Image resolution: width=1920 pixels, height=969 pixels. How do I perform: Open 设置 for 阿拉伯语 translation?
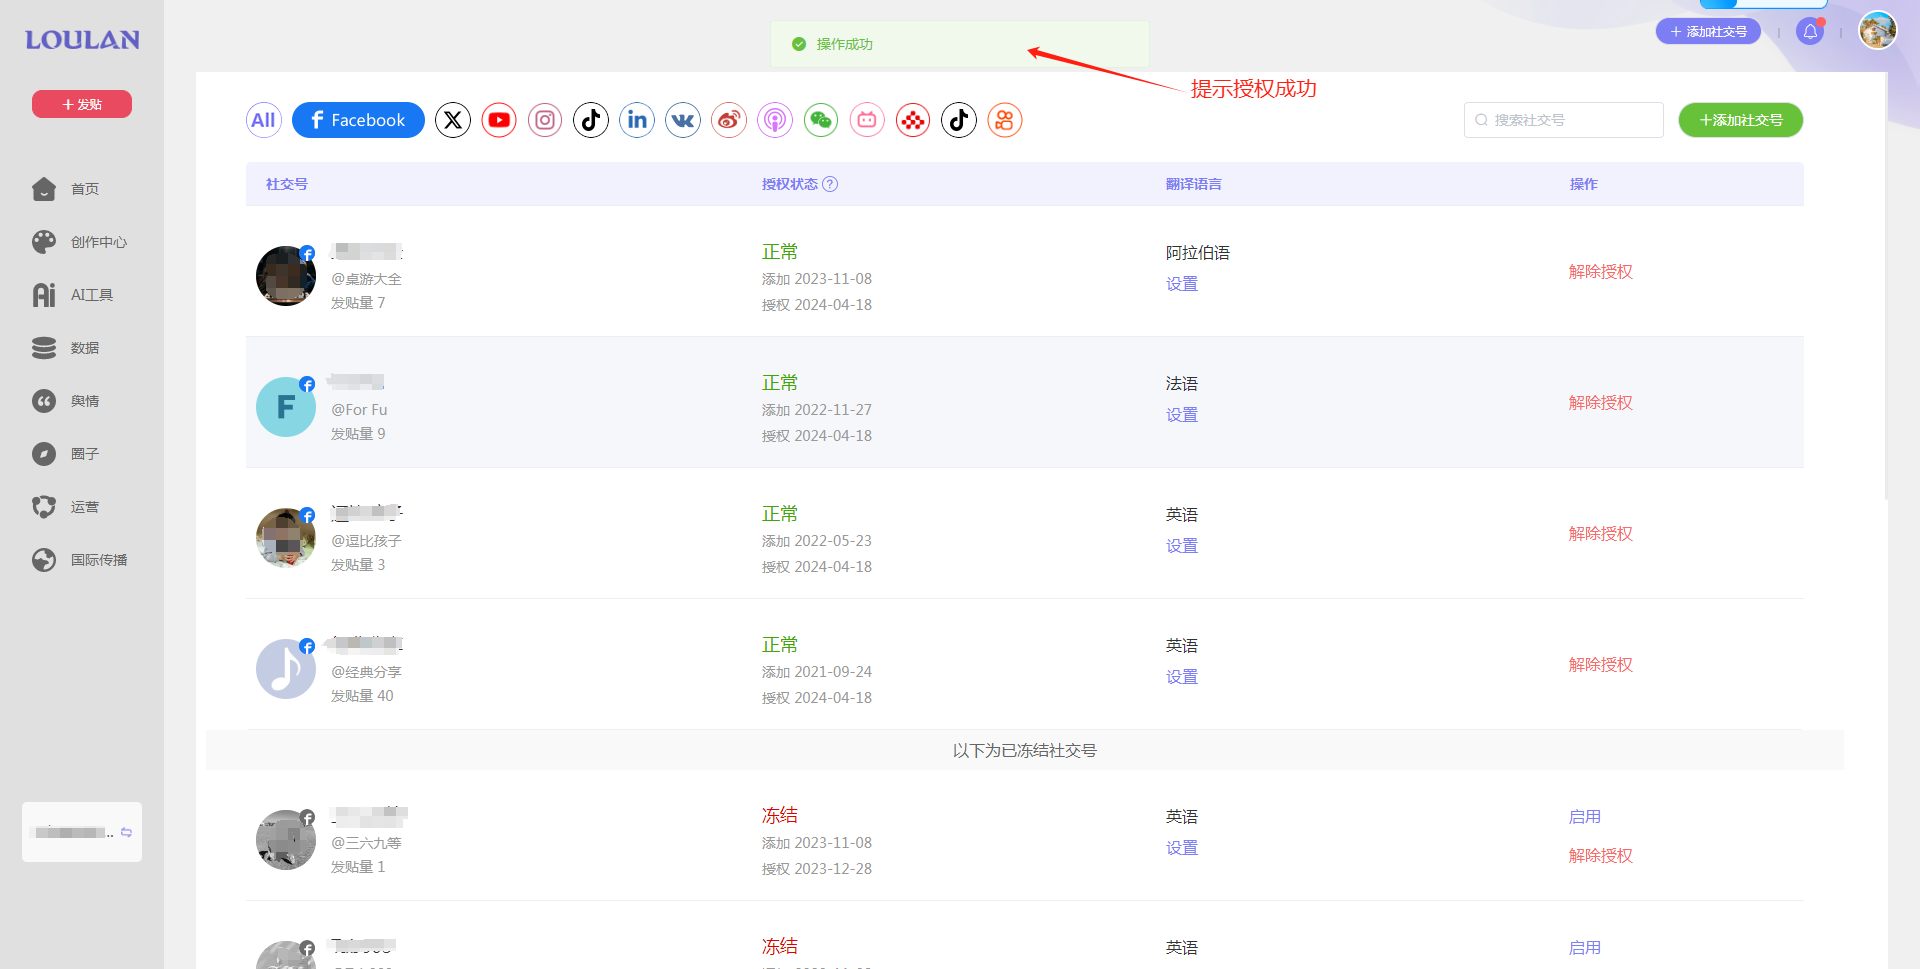click(1181, 284)
